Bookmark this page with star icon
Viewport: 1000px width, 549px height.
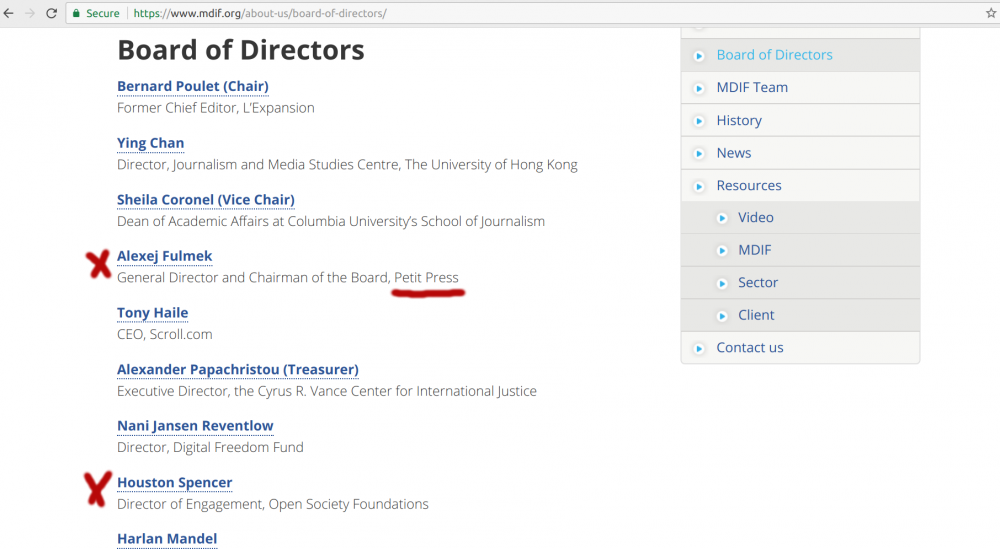pyautogui.click(x=990, y=13)
